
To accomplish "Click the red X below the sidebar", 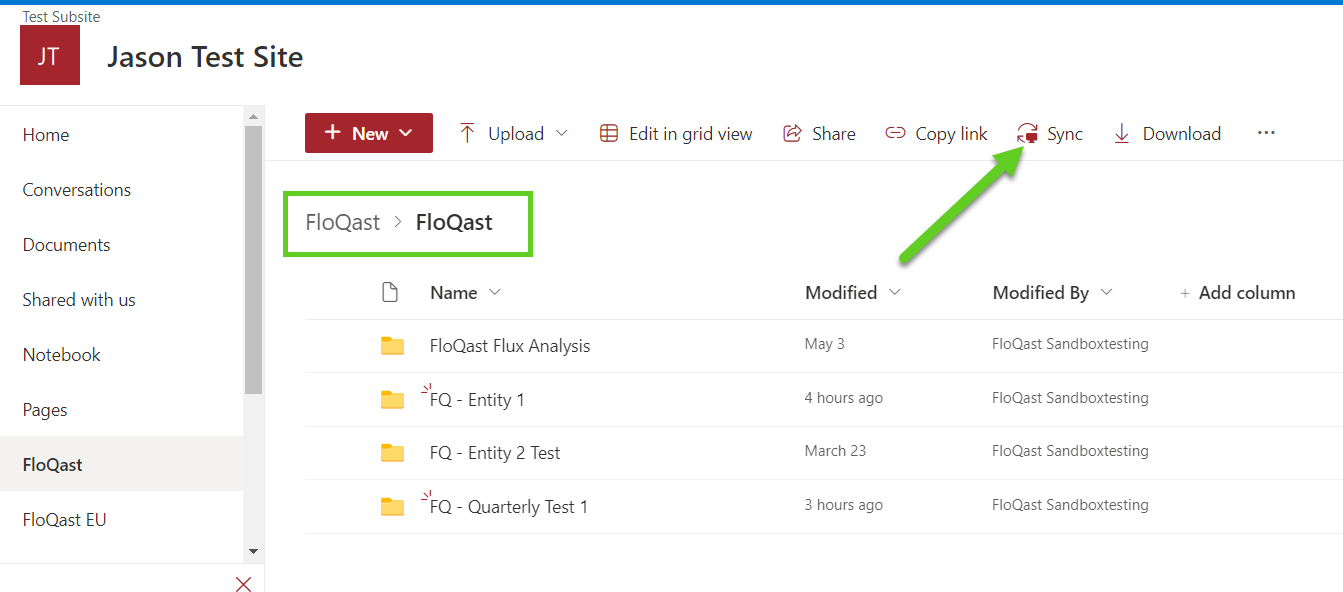I will click(x=243, y=584).
